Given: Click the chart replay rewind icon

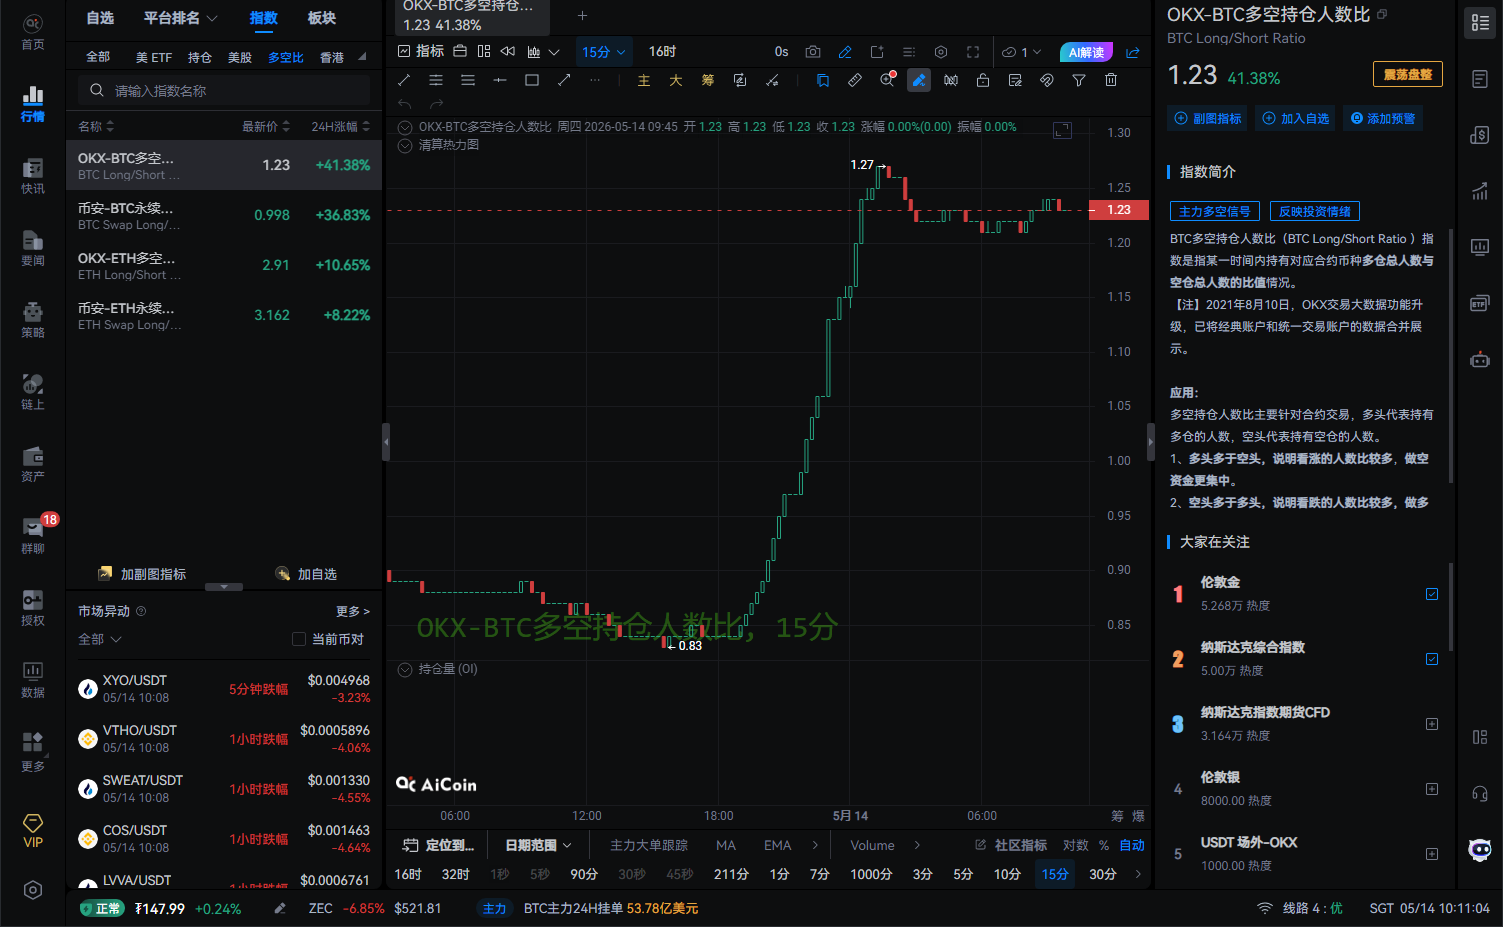Looking at the screenshot, I should tap(508, 51).
